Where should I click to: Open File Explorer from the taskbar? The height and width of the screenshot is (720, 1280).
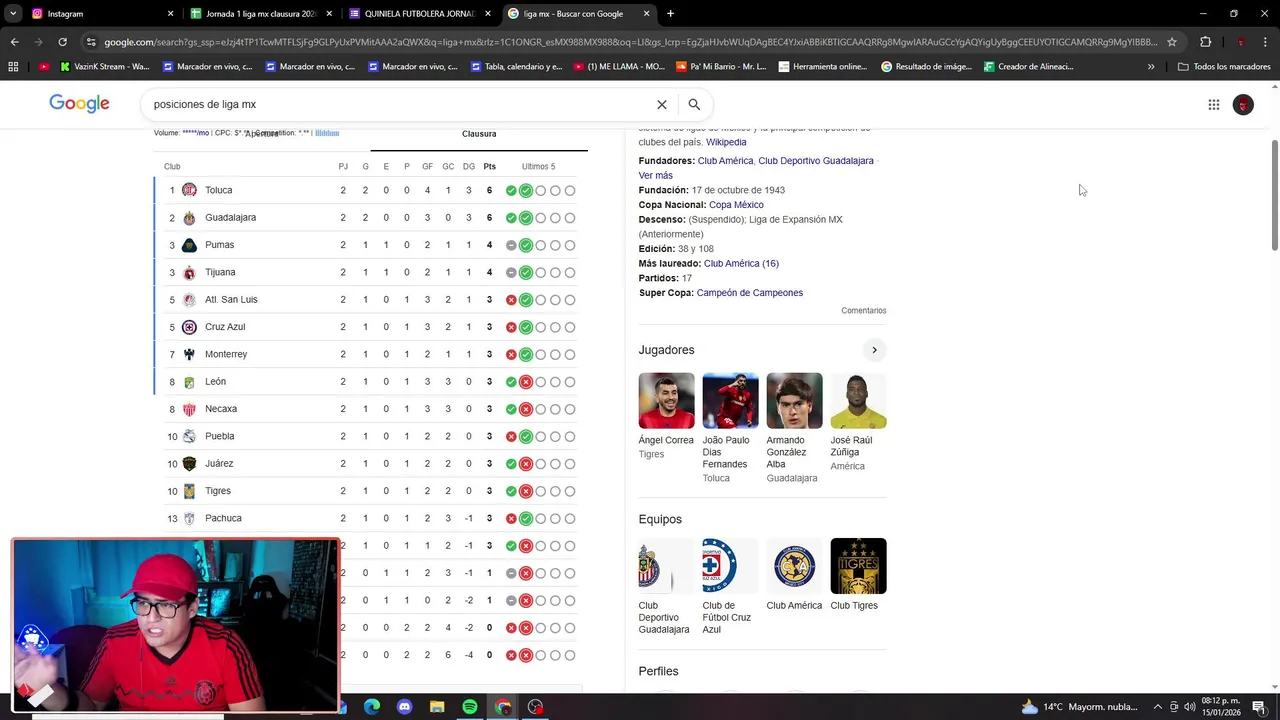coord(437,707)
